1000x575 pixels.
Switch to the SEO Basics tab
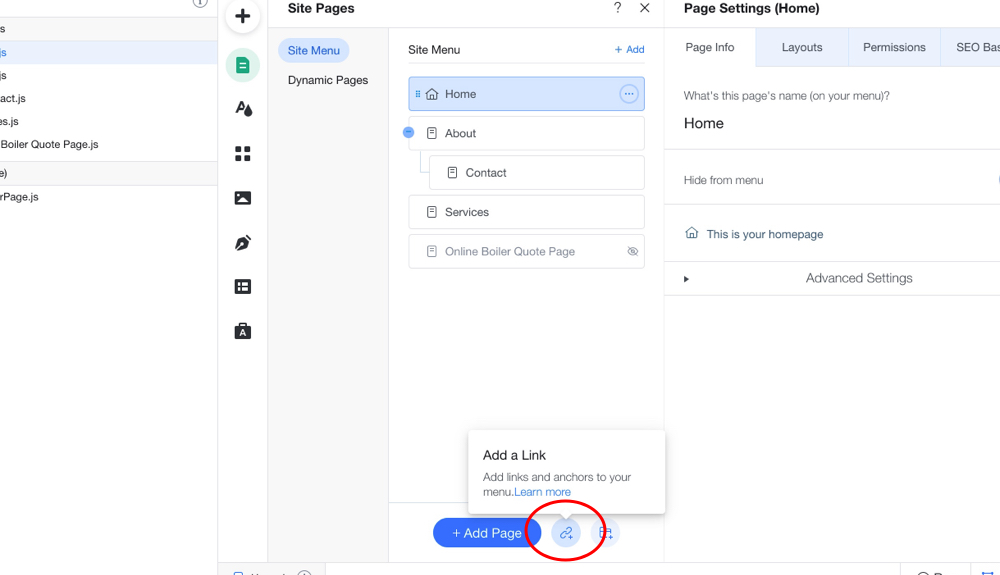[971, 47]
